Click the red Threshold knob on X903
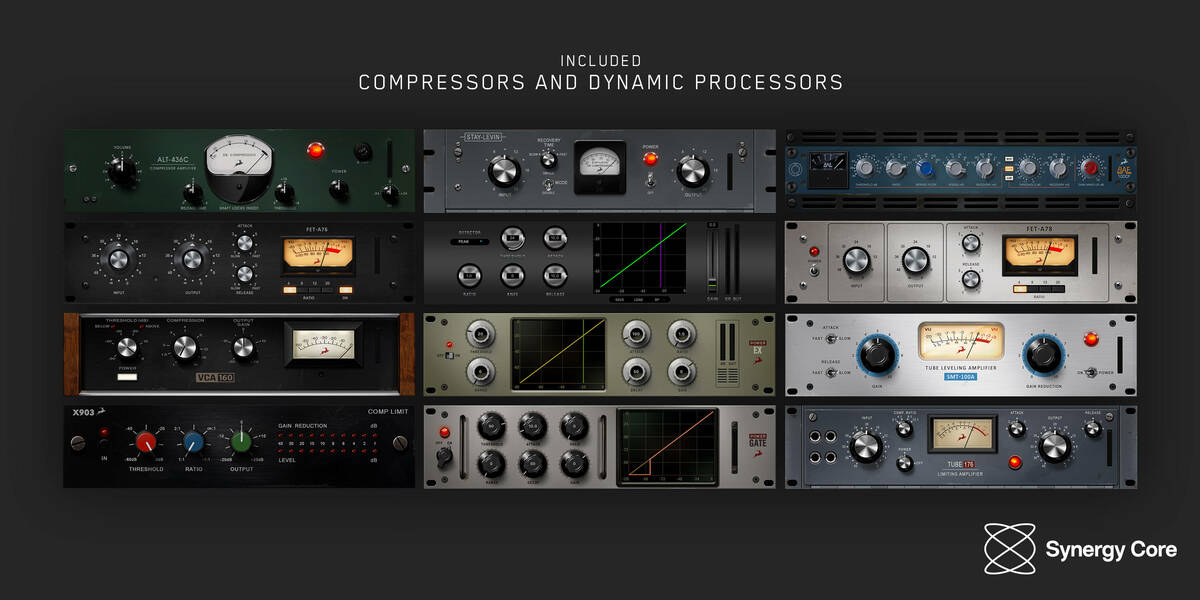Screen dimensions: 1200x600 (146, 442)
